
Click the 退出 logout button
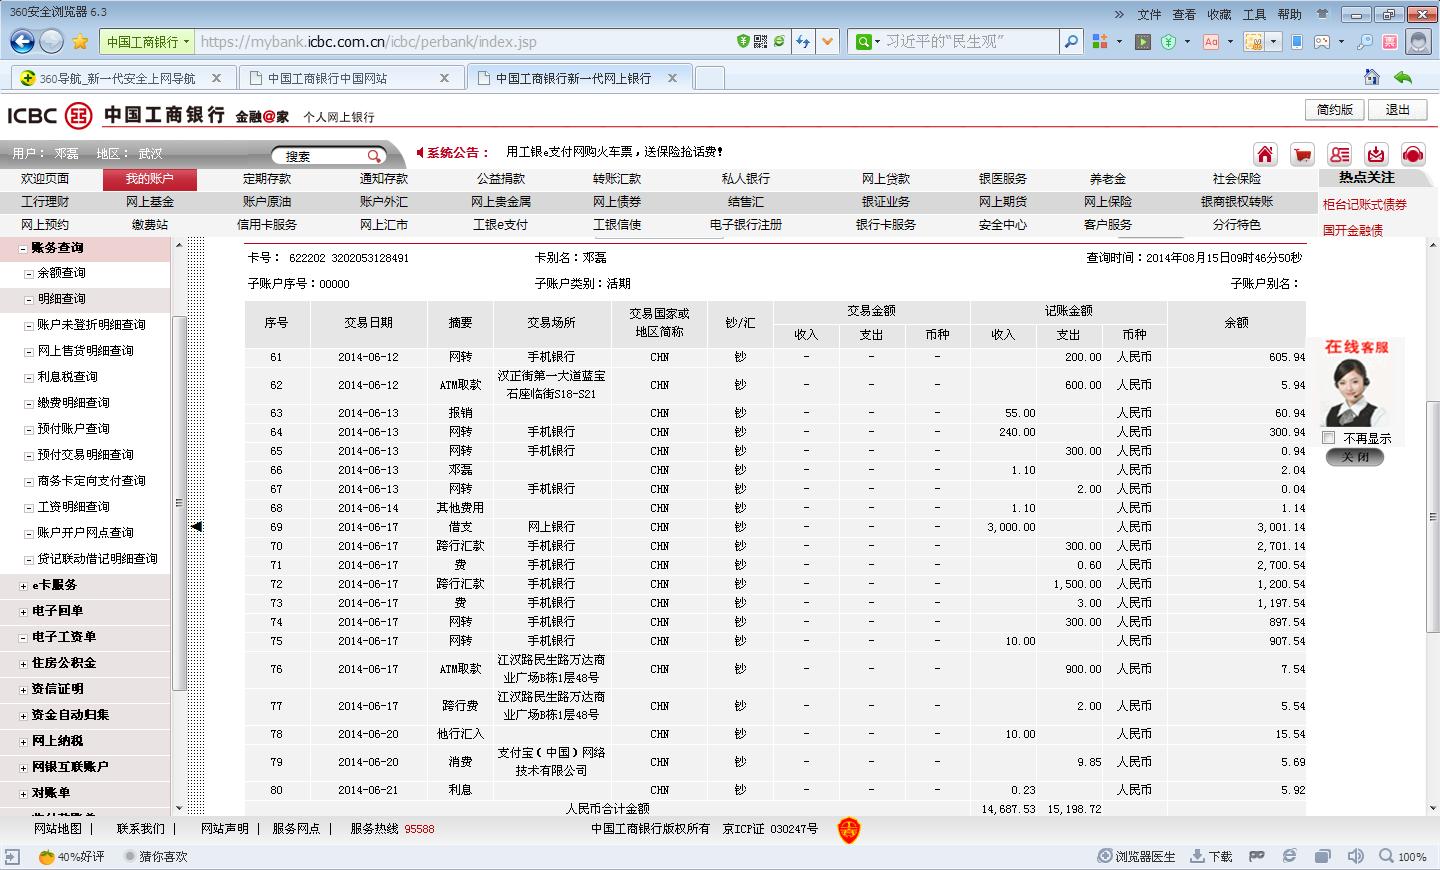click(1397, 110)
